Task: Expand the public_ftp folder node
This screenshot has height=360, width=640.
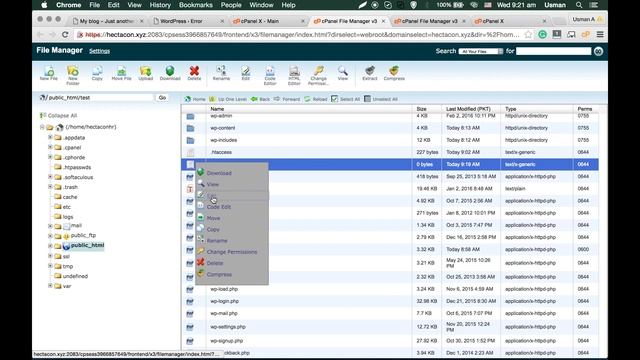Action: (x=50, y=236)
